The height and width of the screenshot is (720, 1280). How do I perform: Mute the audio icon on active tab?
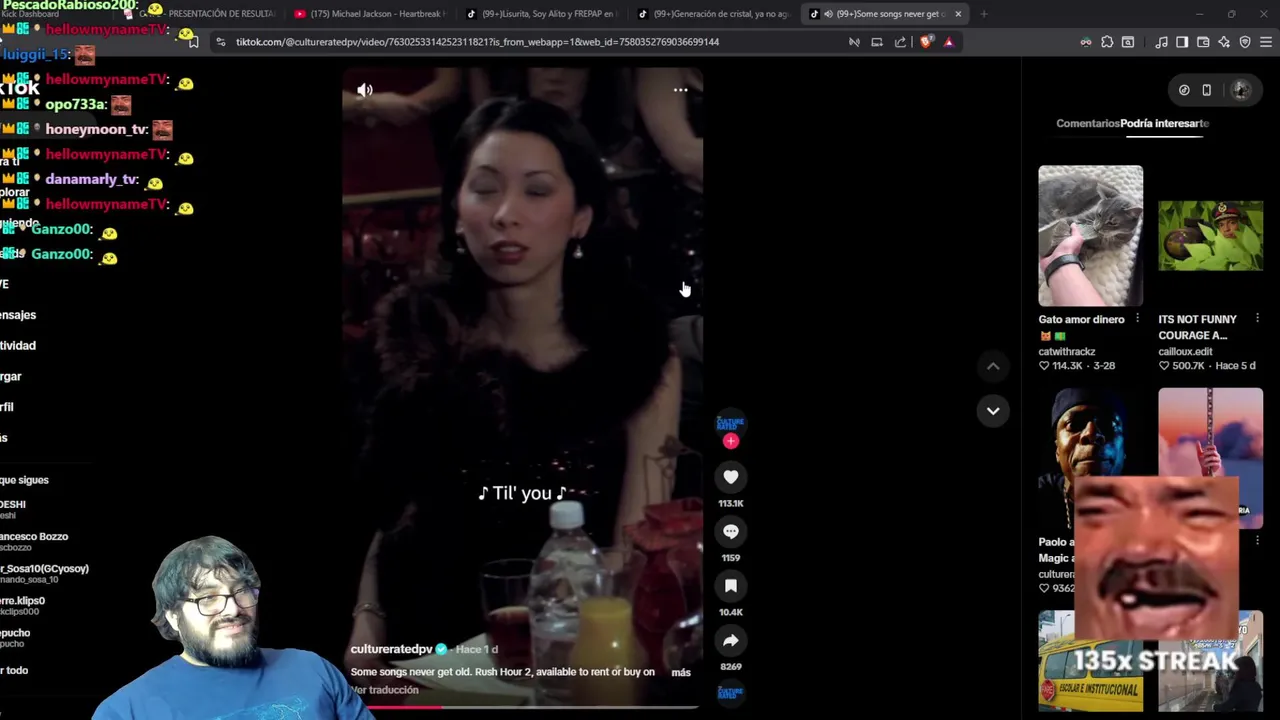828,14
